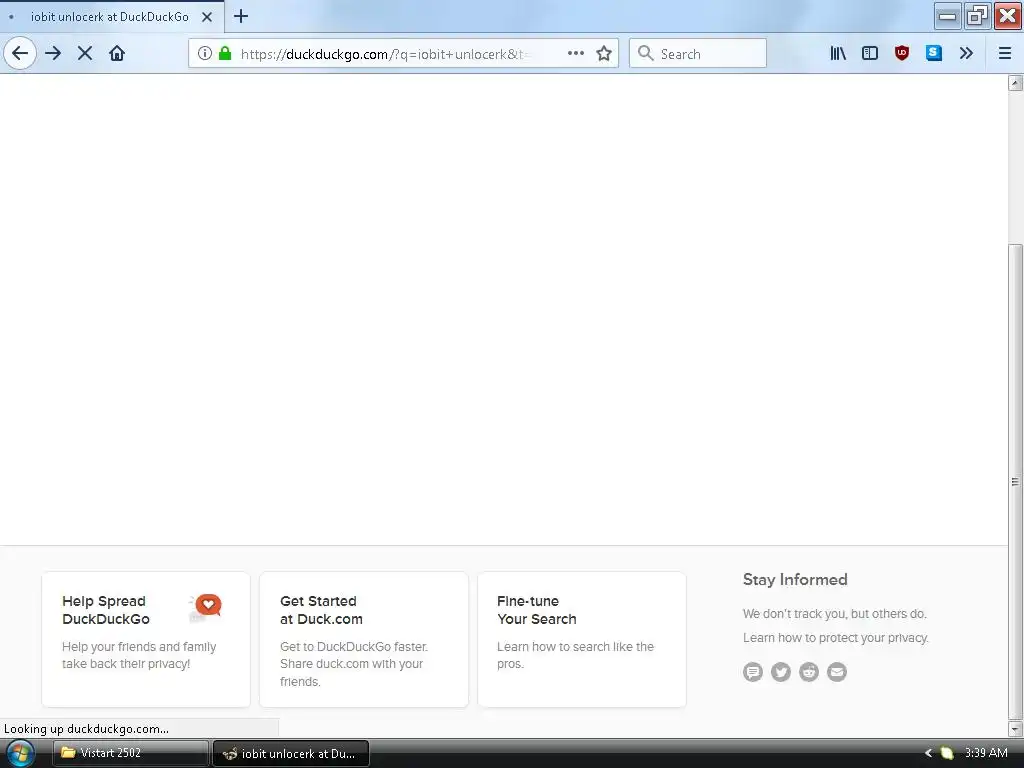1024x768 pixels.
Task: Switch to Vistart 2502 taskbar folder
Action: pyautogui.click(x=131, y=753)
